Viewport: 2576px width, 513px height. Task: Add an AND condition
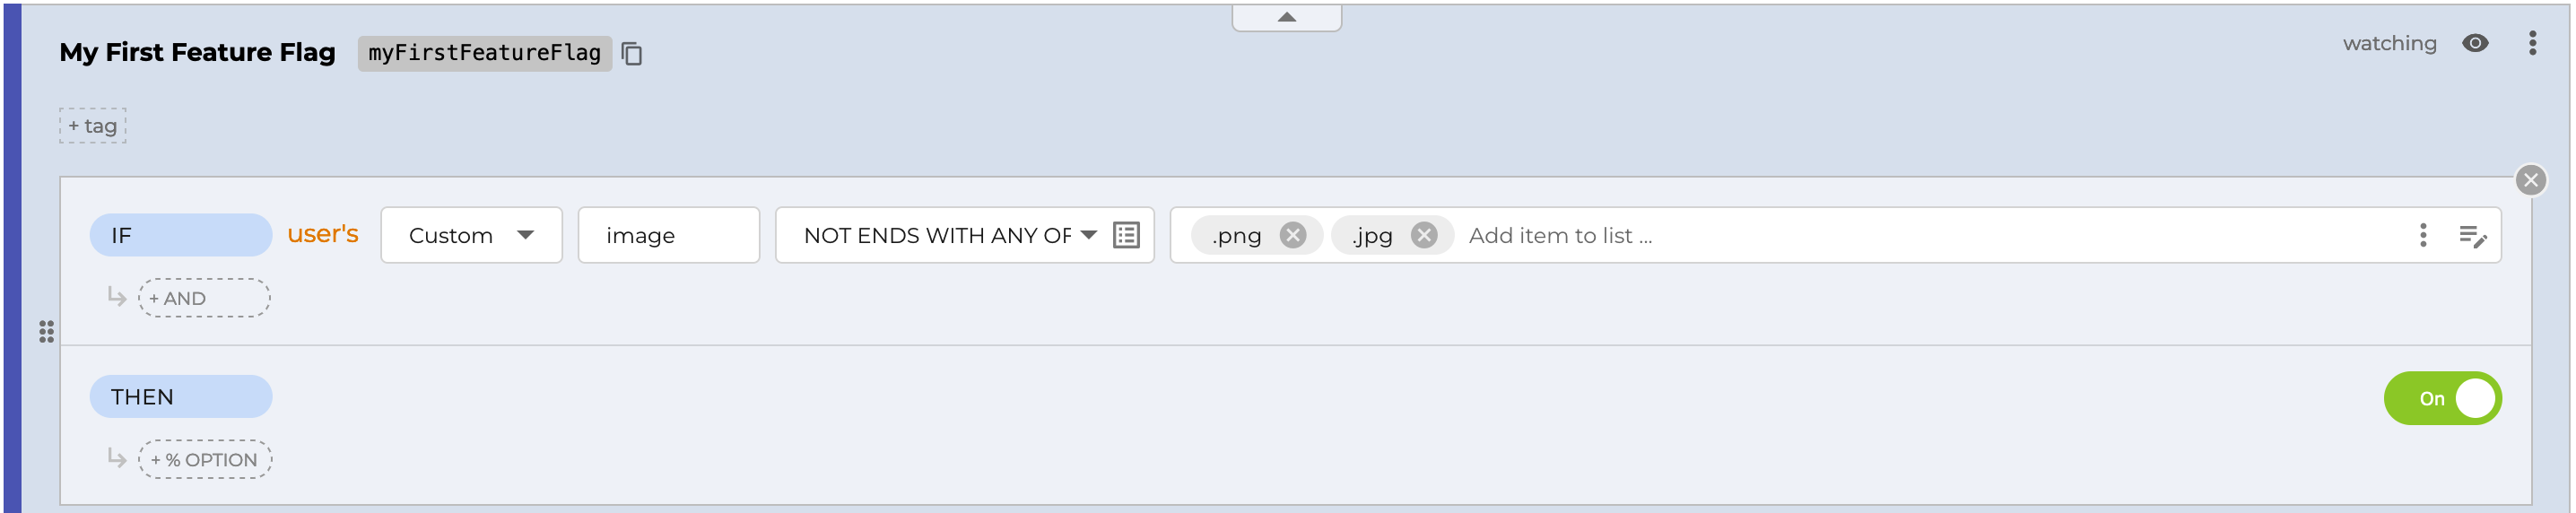point(204,298)
